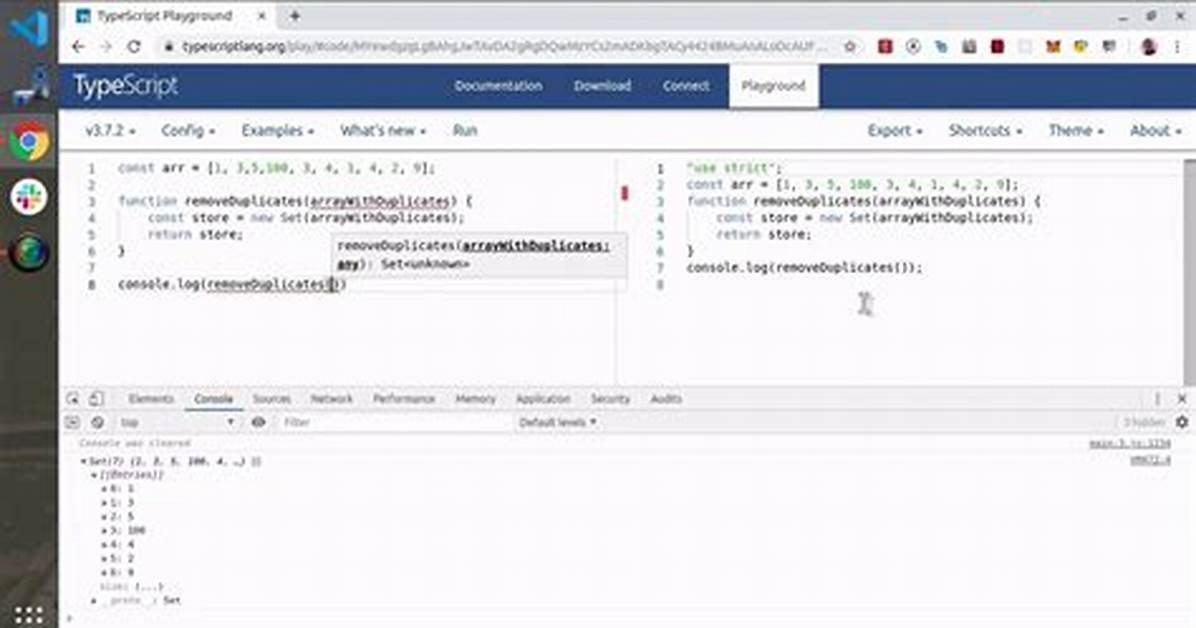Viewport: 1196px width, 628px height.
Task: Toggle DevTools inspect element picker
Action: 72,398
